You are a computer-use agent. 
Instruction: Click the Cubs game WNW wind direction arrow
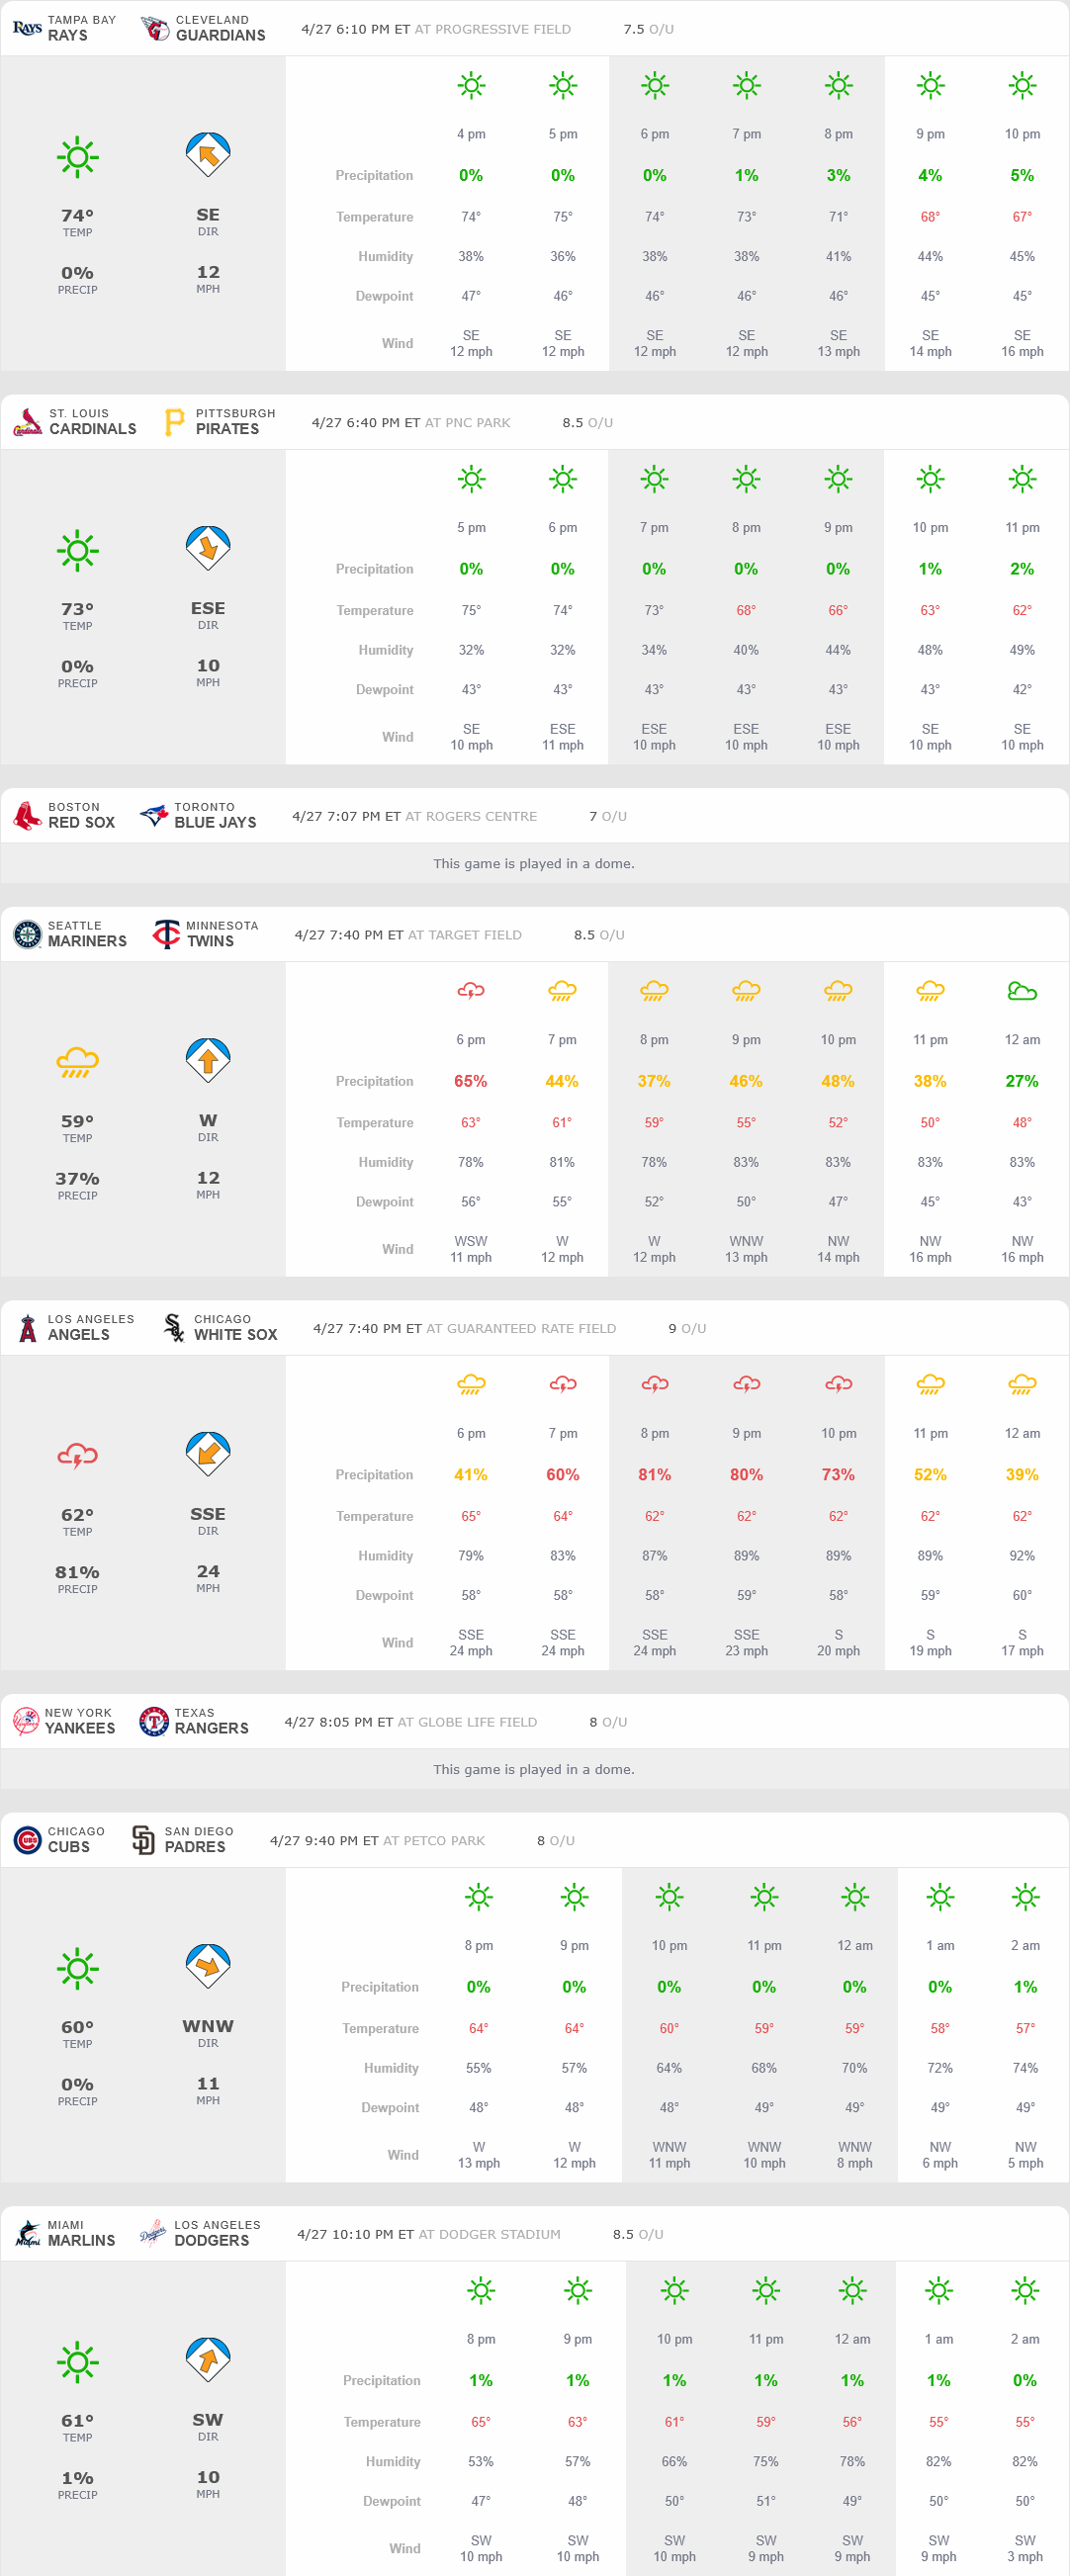tap(208, 1967)
